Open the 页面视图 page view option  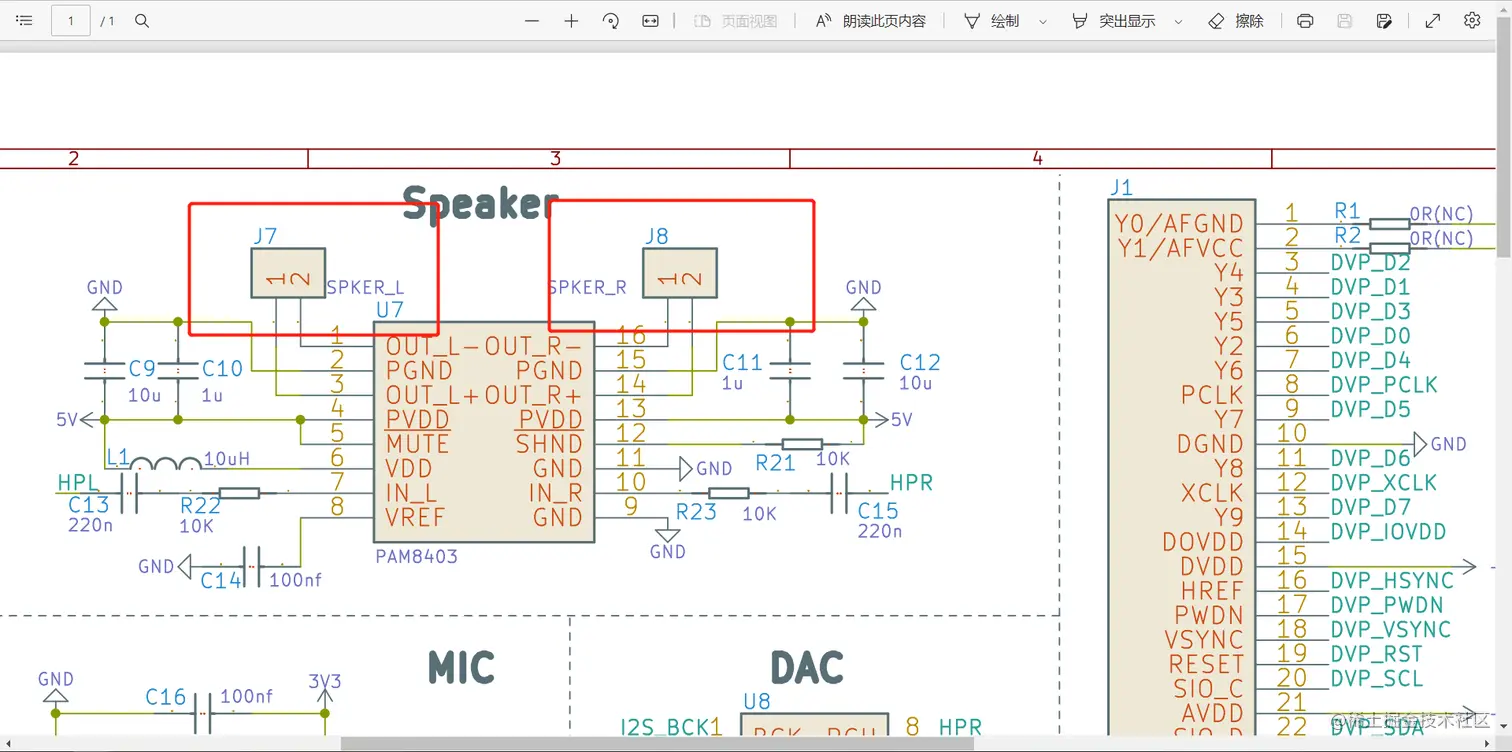click(x=736, y=21)
